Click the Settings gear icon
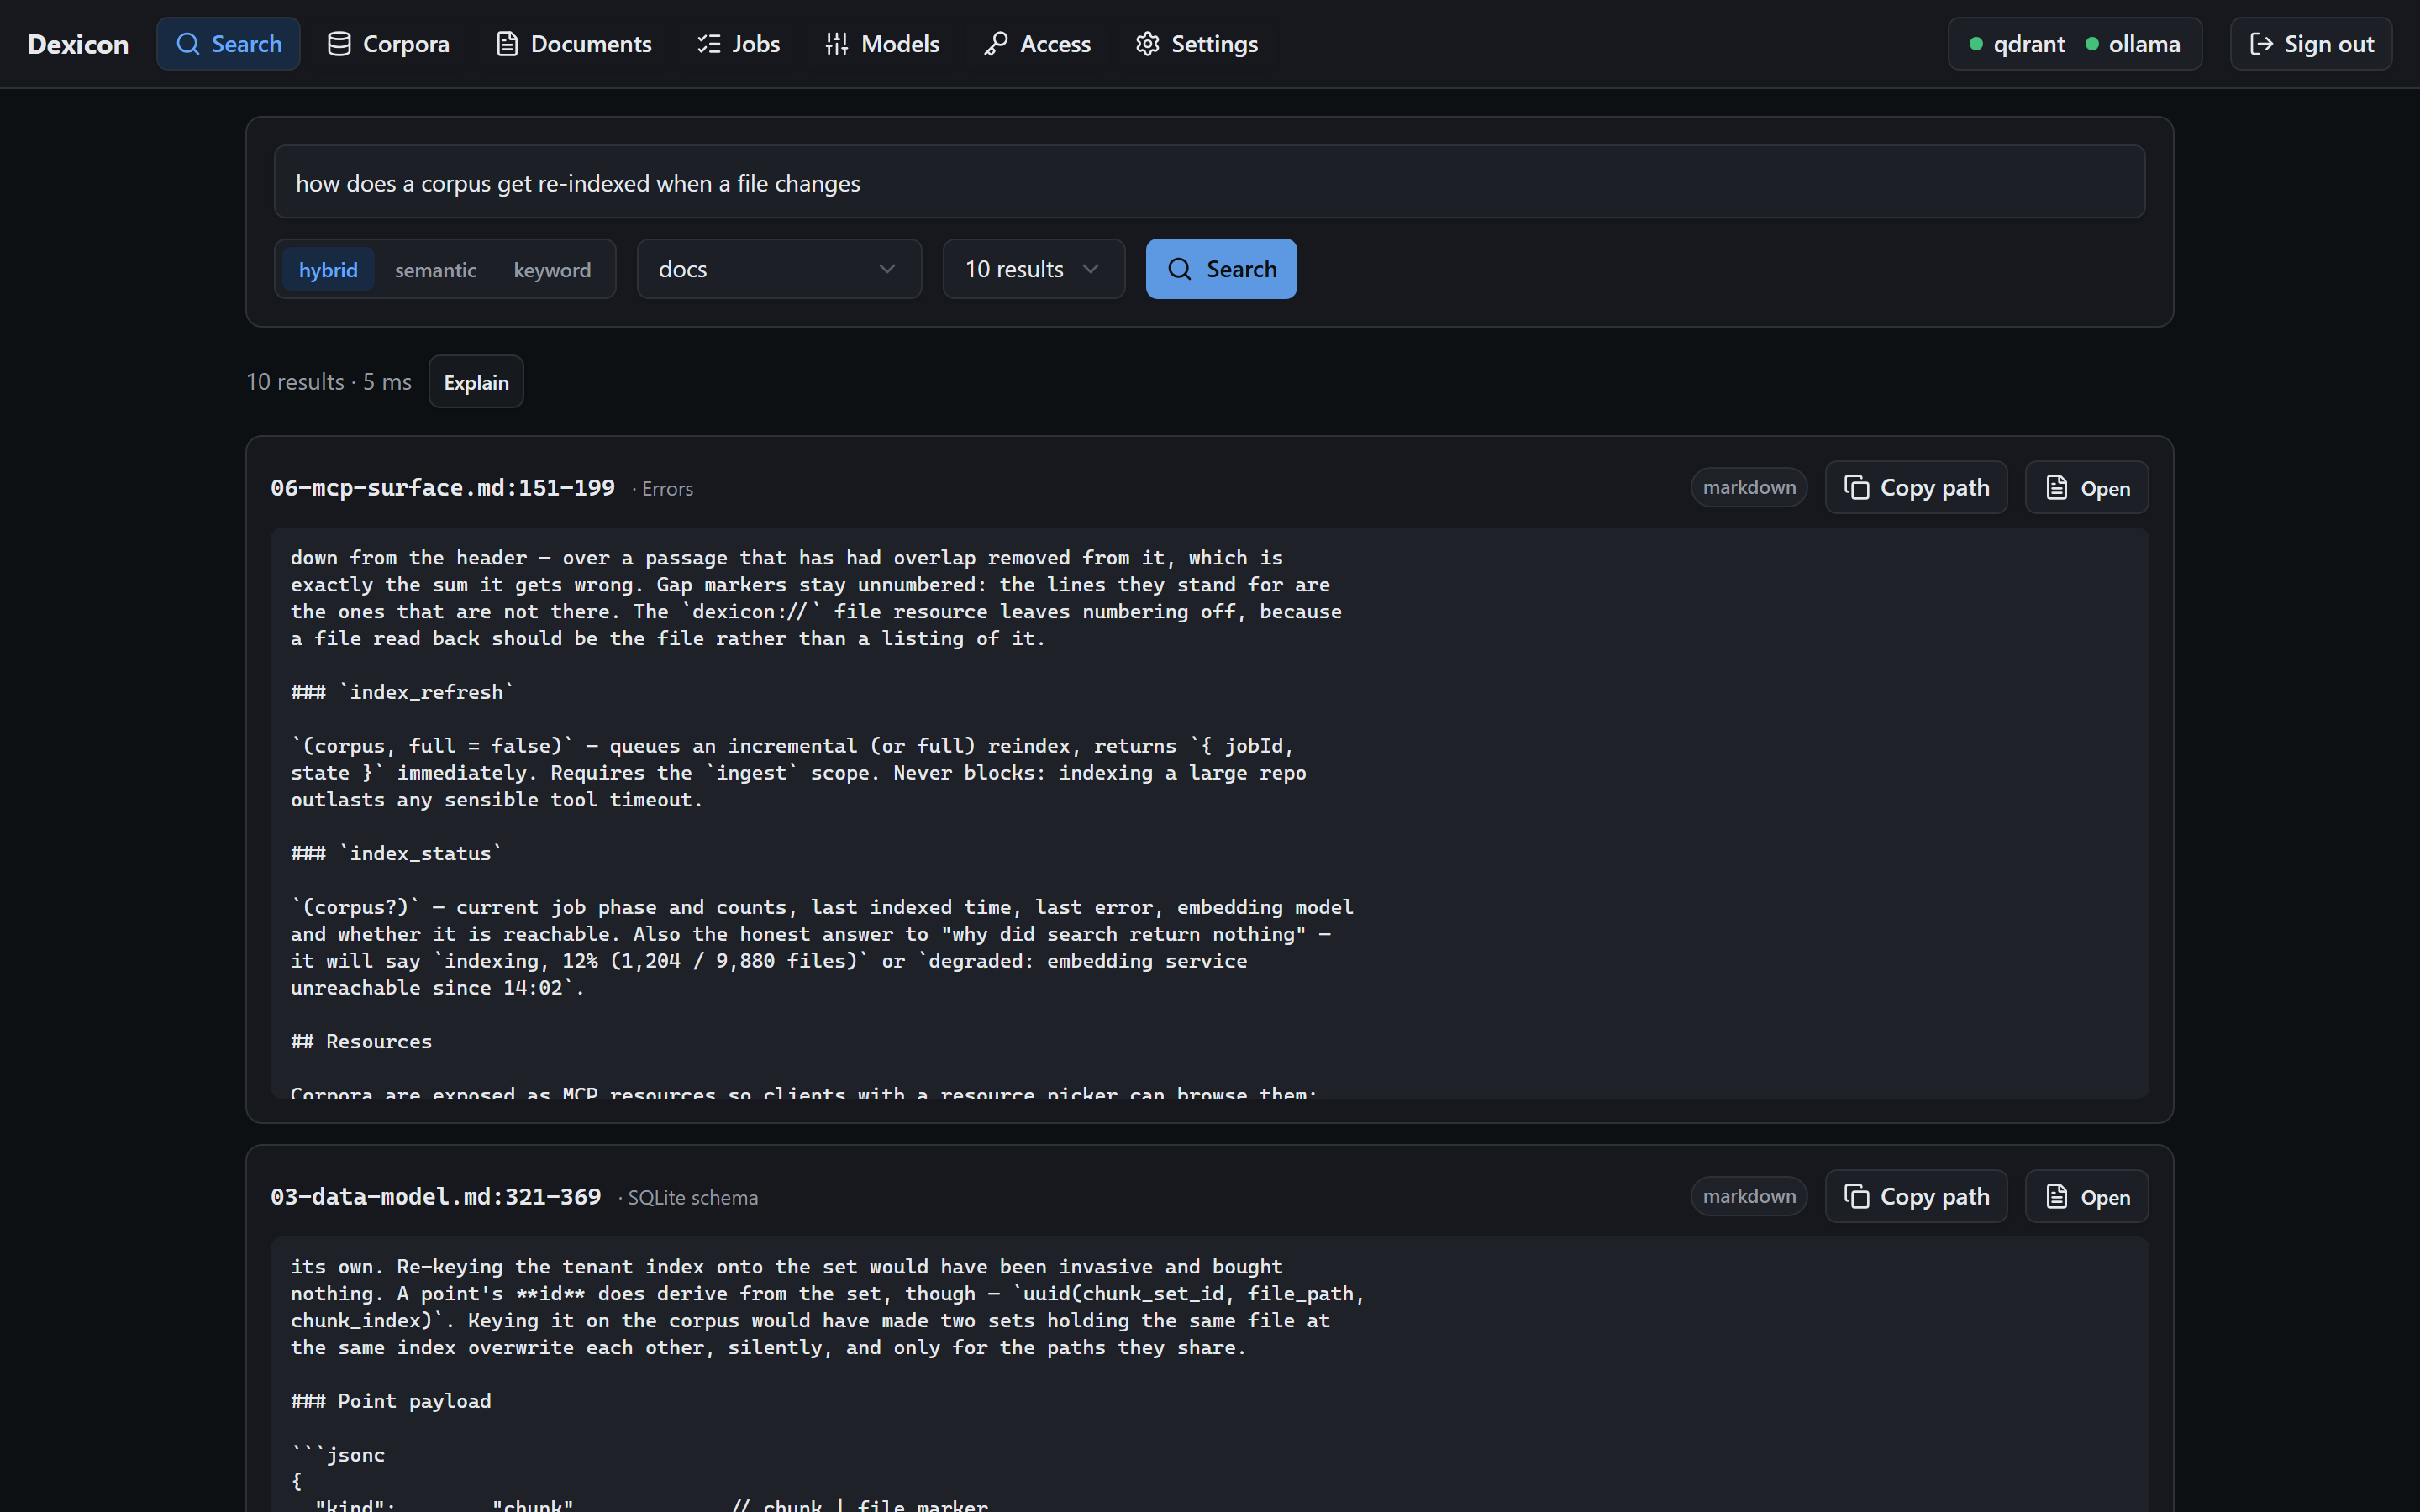The width and height of the screenshot is (2420, 1512). [x=1147, y=44]
